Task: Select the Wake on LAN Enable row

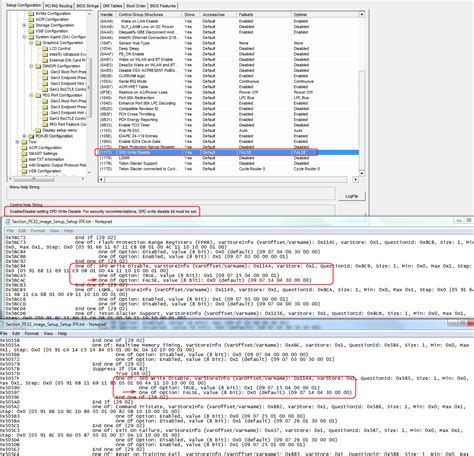Action: 229,21
